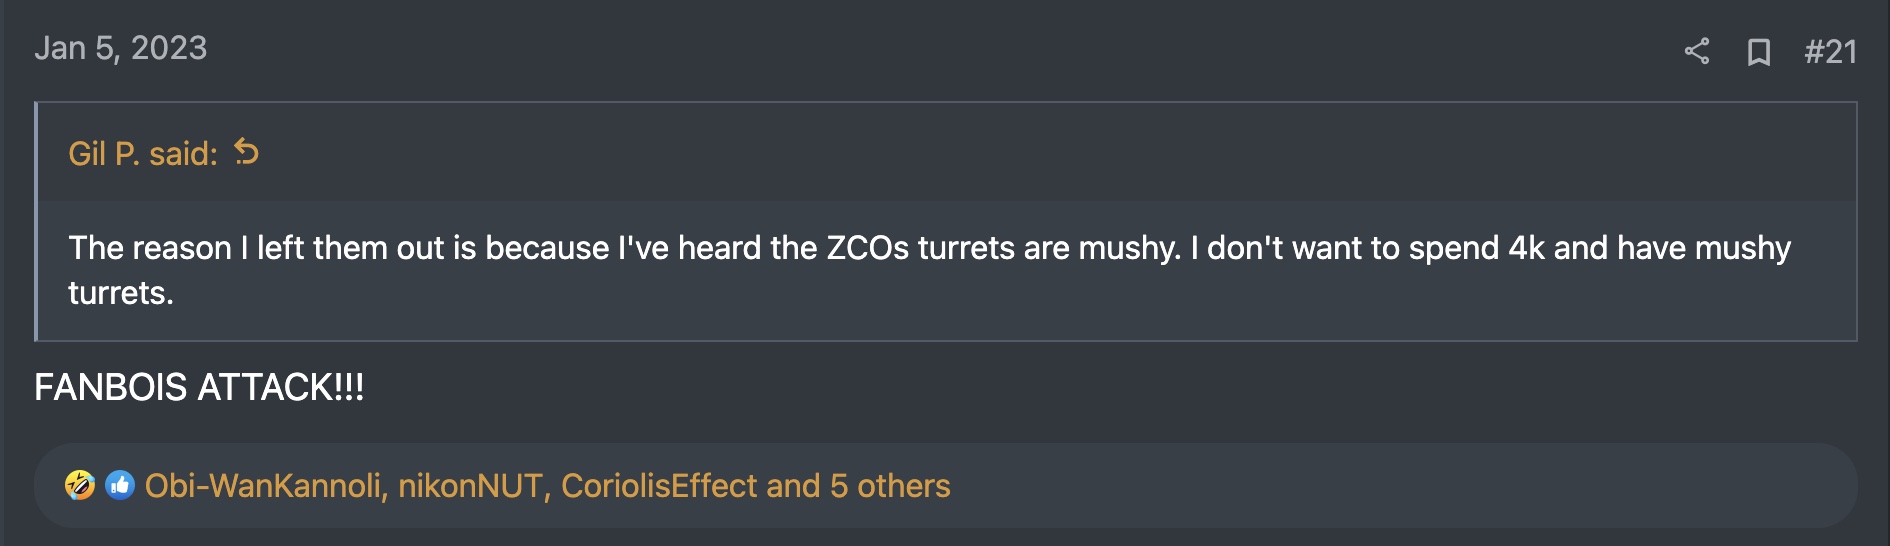This screenshot has width=1890, height=546.
Task: Click the word "mushy." in quoted message
Action: [x=1130, y=248]
